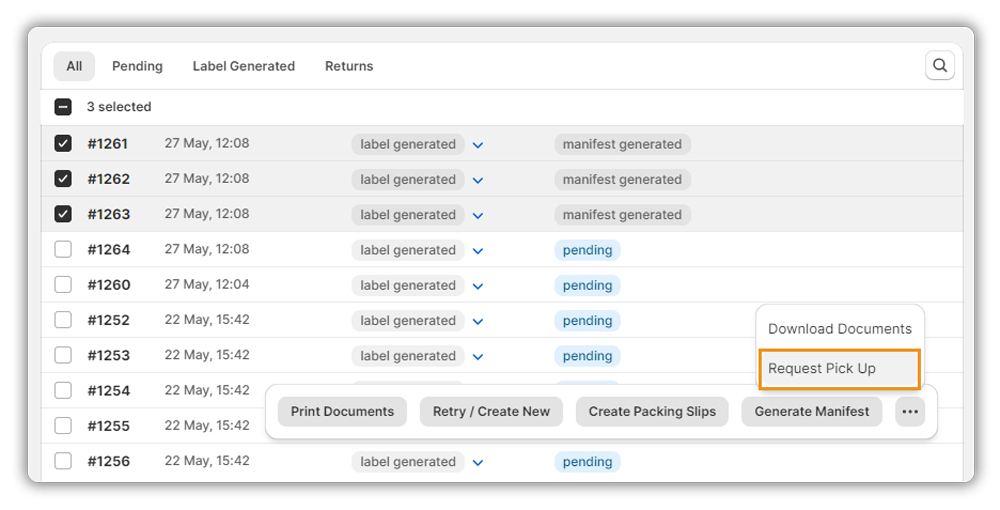The width and height of the screenshot is (1000, 510).
Task: Click pending badge on order #1253
Action: pos(587,356)
